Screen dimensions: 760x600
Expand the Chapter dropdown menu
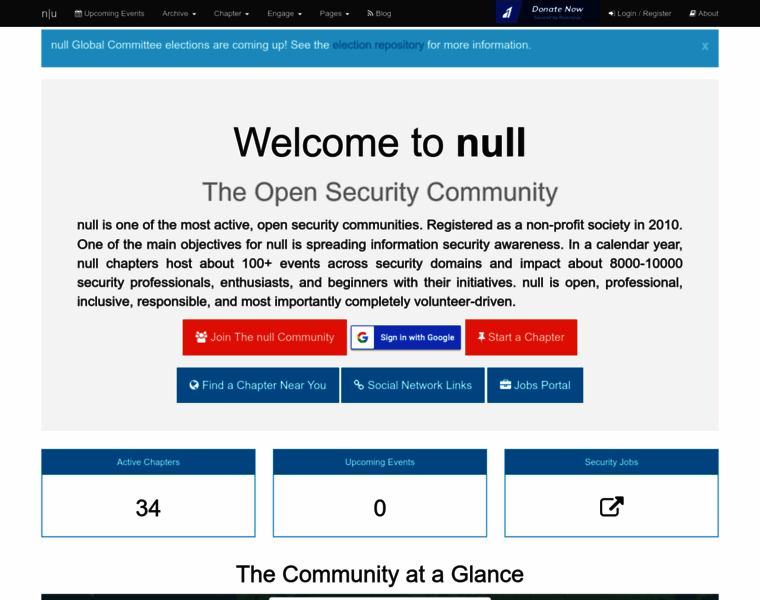coord(232,13)
